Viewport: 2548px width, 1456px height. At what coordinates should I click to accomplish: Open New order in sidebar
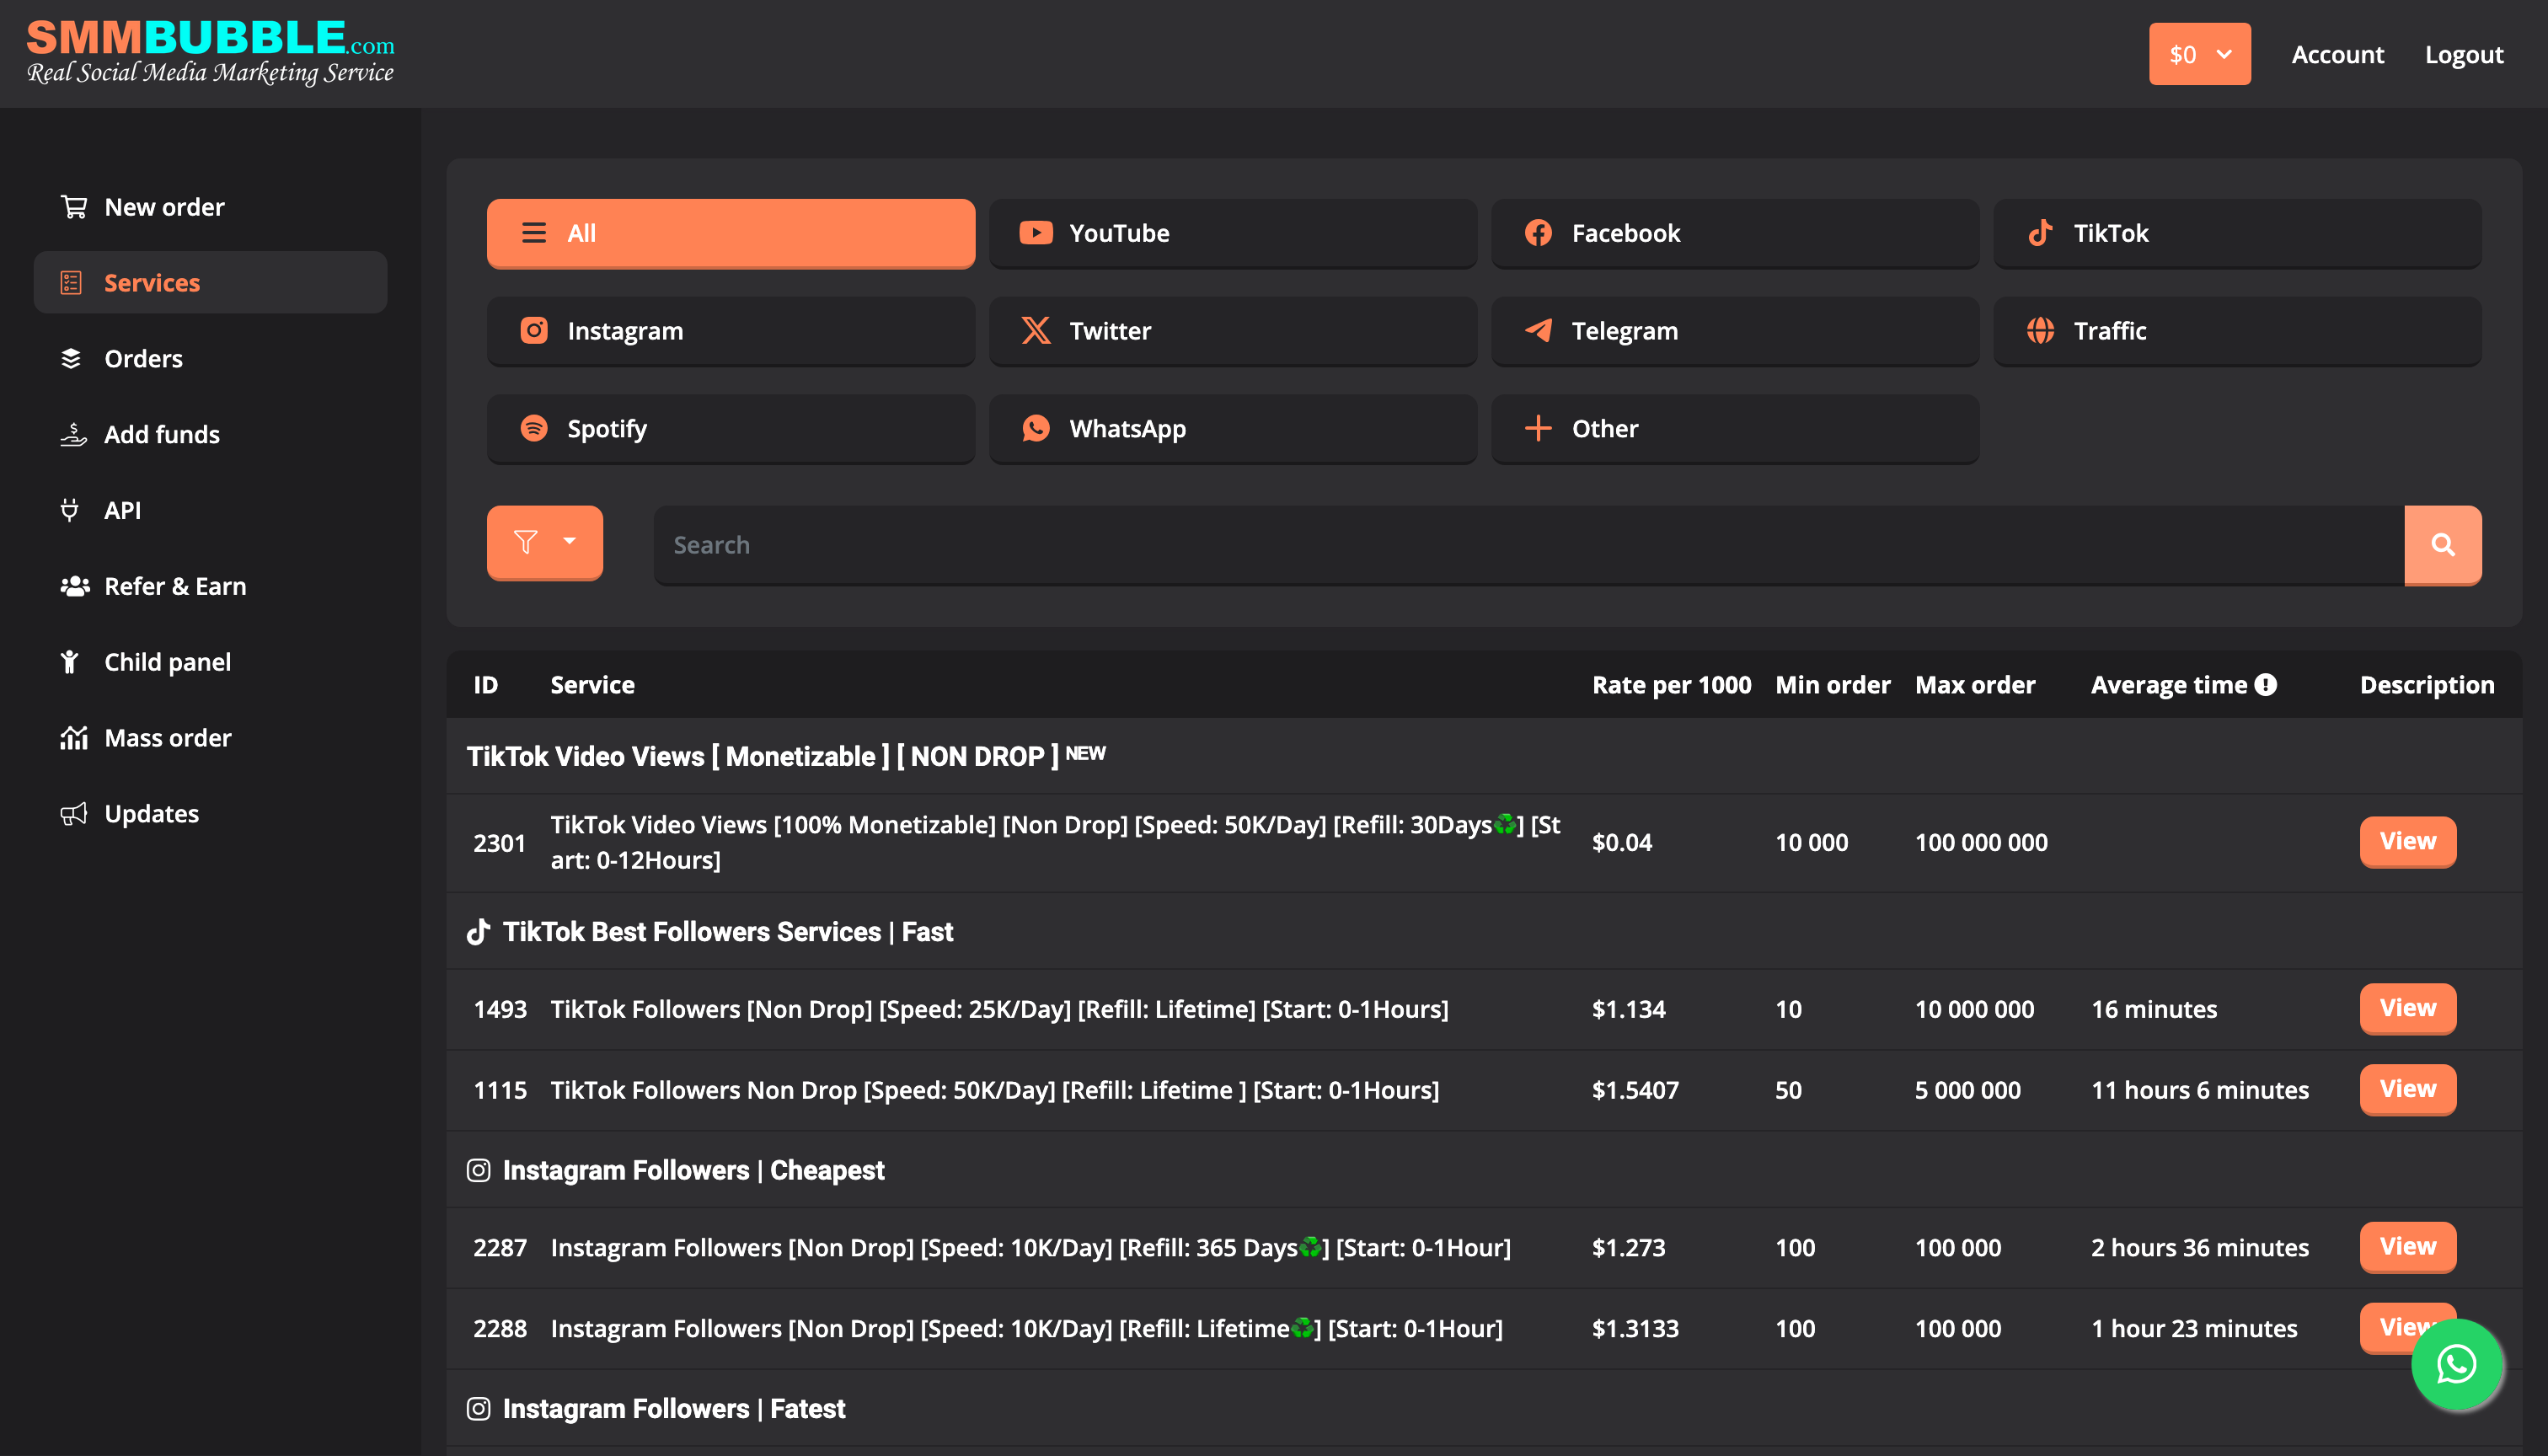[164, 207]
